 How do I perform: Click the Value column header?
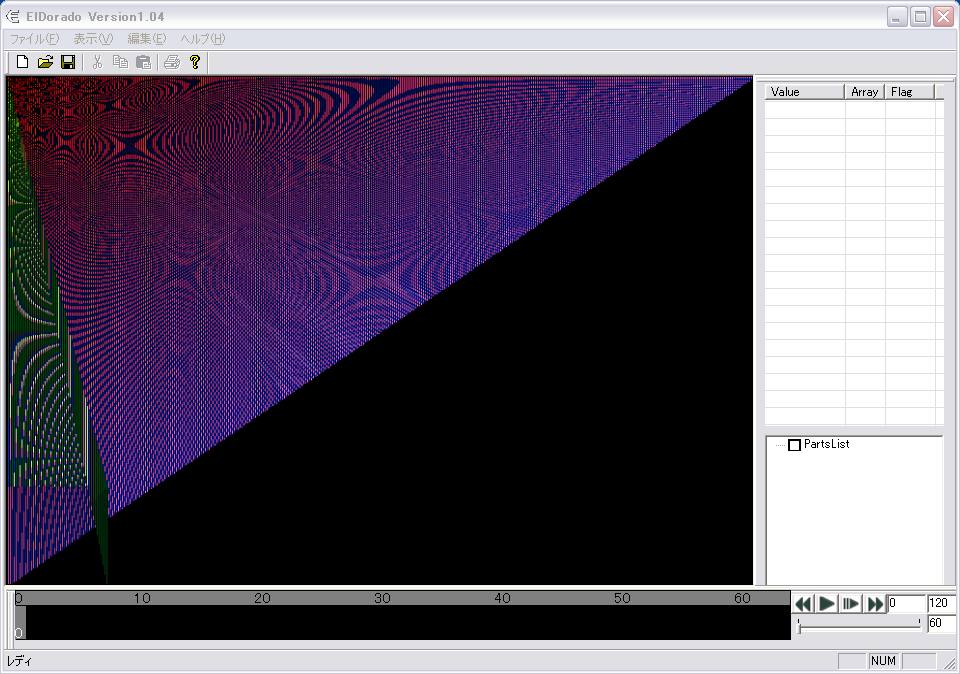pos(804,92)
